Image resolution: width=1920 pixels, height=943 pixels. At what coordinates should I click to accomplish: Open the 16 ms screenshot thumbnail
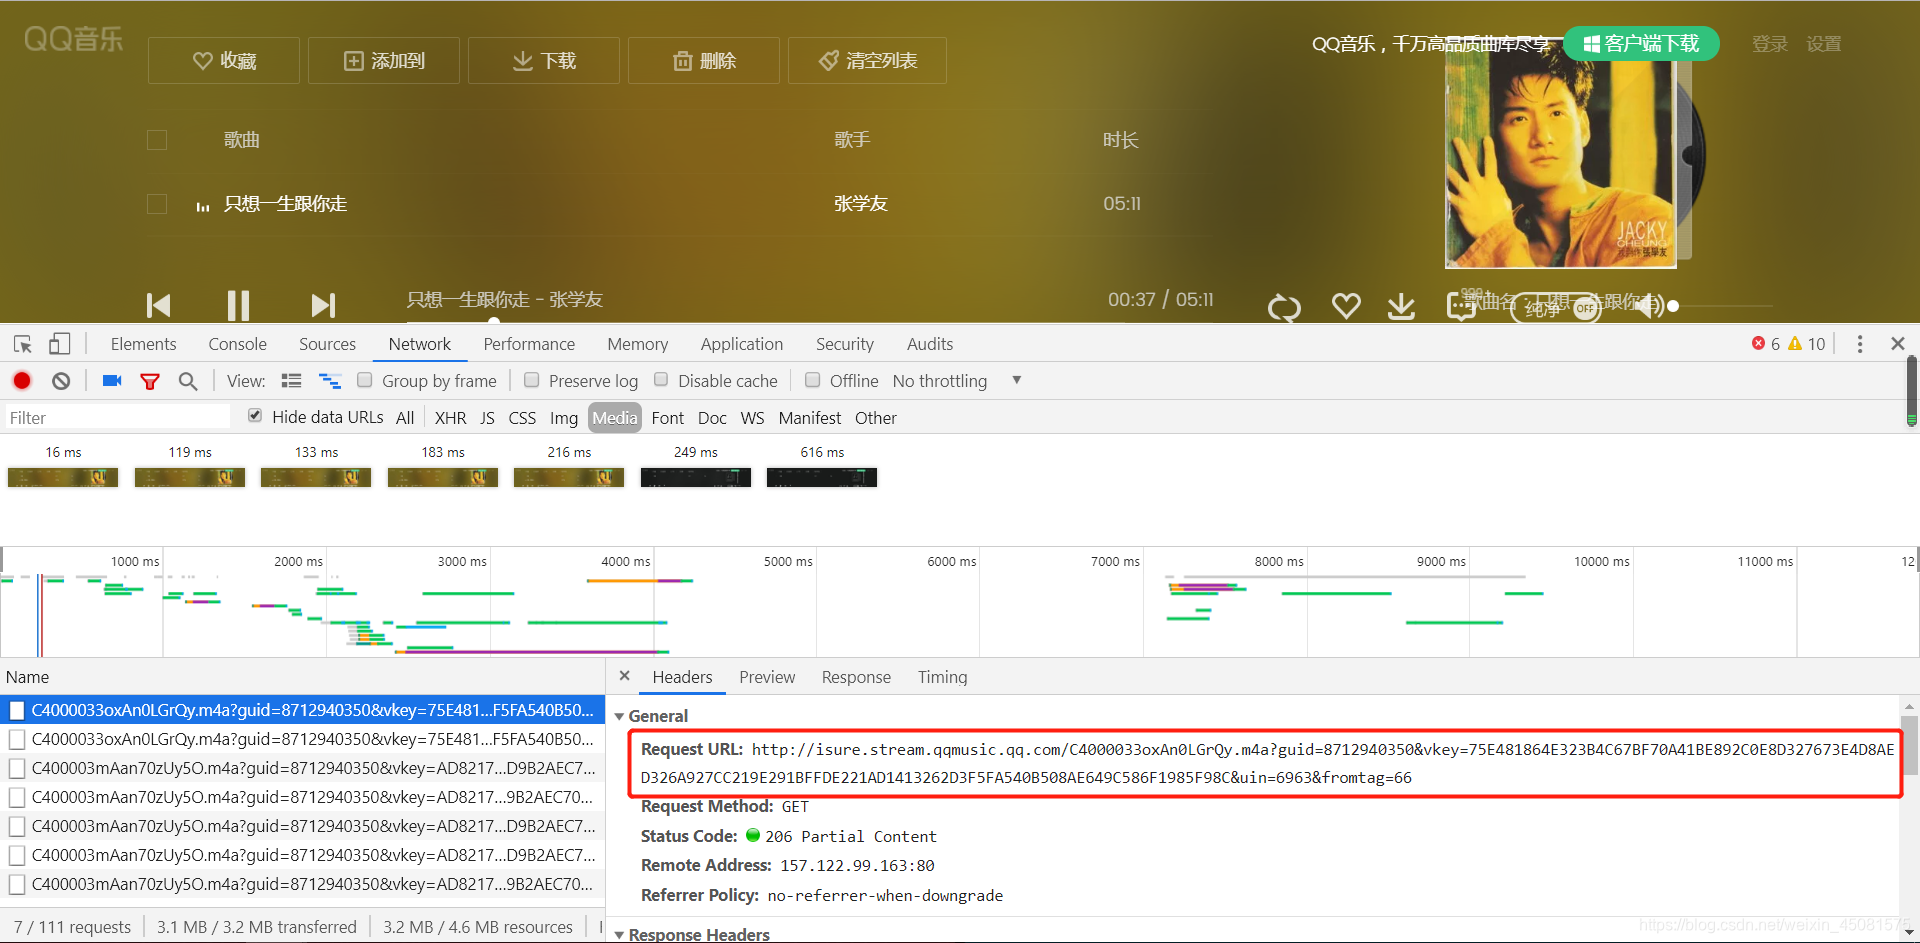tap(63, 477)
